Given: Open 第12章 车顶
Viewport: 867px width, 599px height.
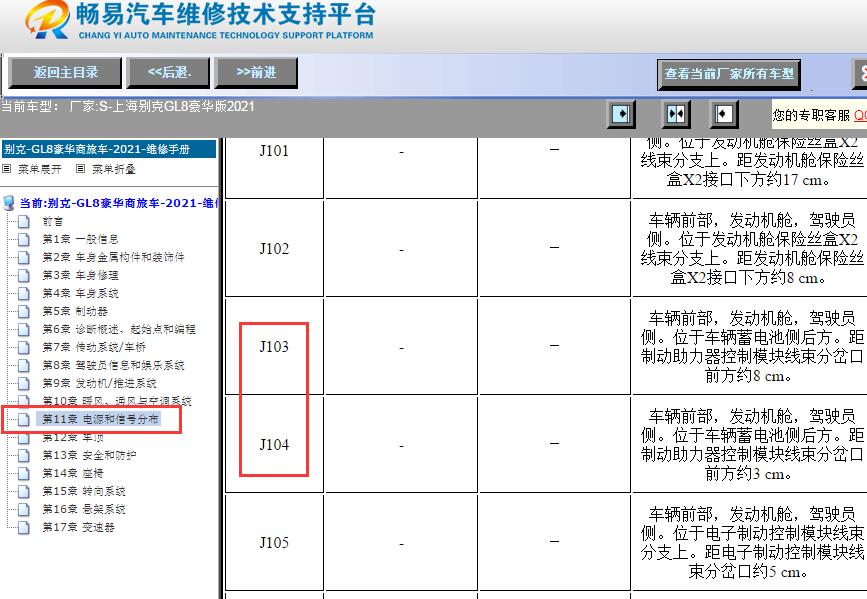Looking at the screenshot, I should click(74, 437).
